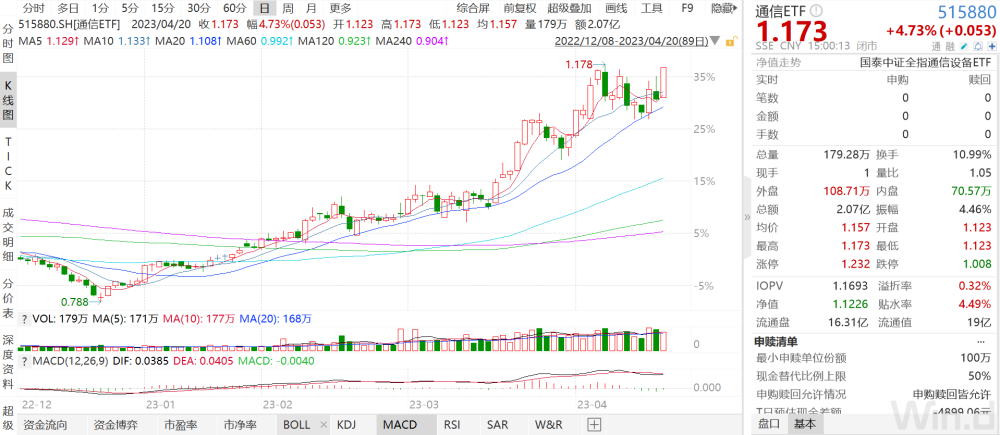
Task: Select the 60分 period
Action: tap(235, 8)
